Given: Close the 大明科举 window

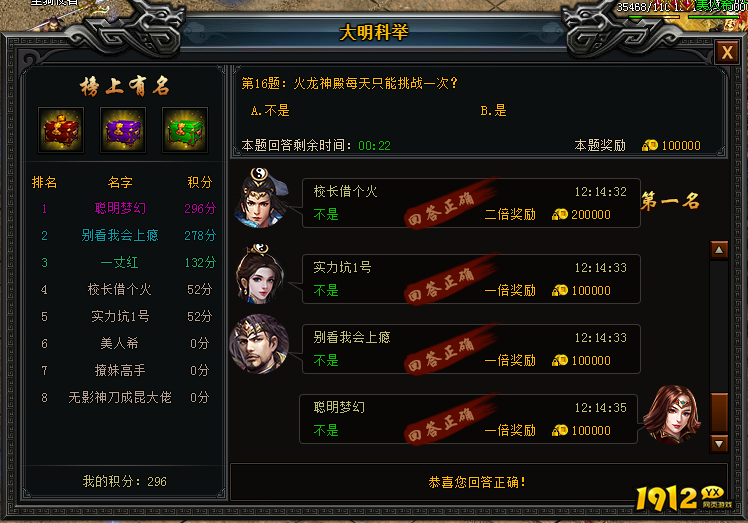Looking at the screenshot, I should [727, 52].
